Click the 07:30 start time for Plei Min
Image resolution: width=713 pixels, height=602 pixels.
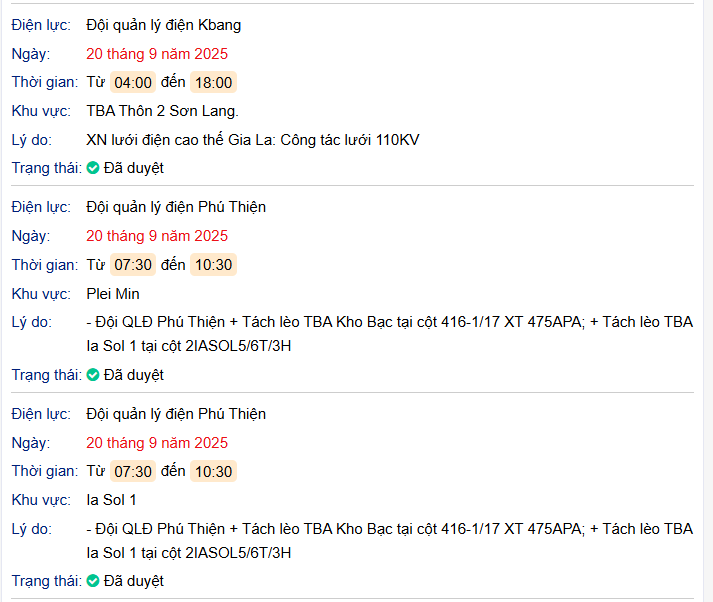pos(133,265)
